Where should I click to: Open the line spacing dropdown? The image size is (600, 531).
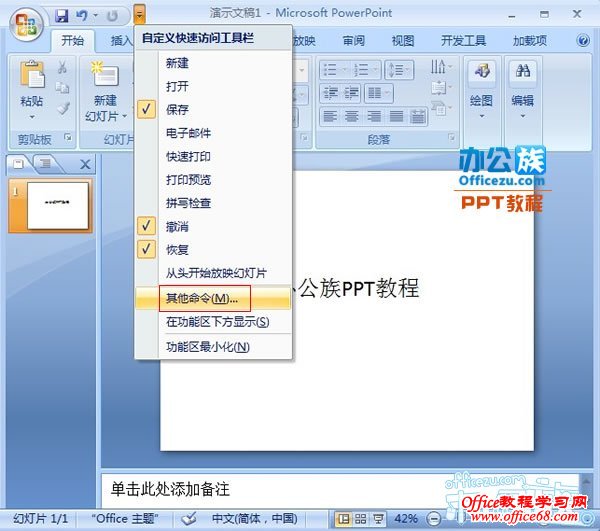(399, 70)
